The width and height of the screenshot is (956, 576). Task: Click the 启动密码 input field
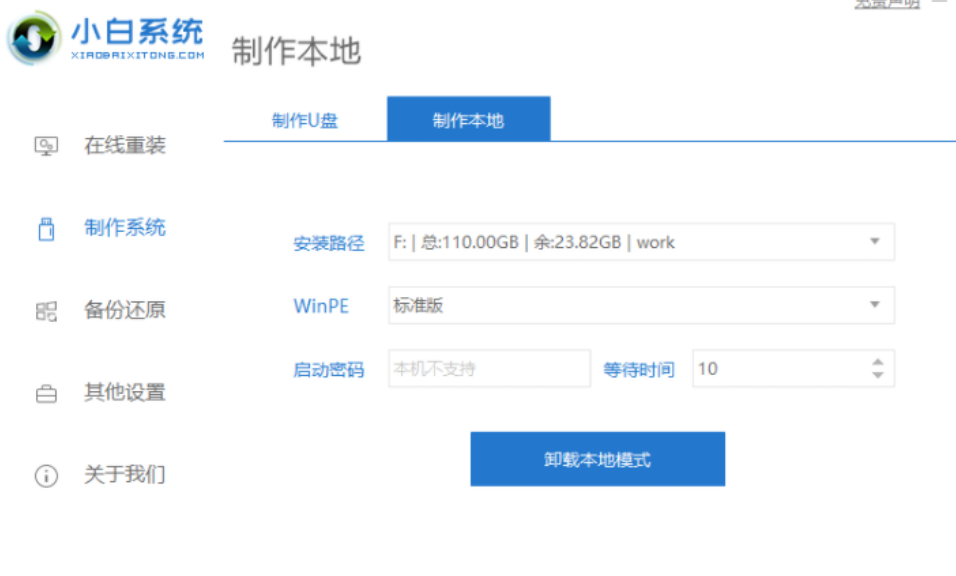[x=489, y=369]
